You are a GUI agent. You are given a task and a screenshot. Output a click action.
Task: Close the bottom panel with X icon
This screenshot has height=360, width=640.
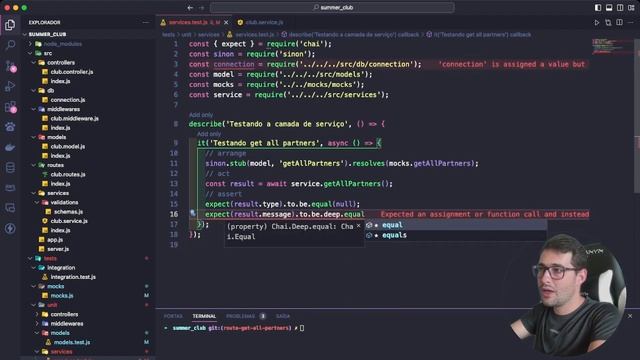tap(630, 316)
